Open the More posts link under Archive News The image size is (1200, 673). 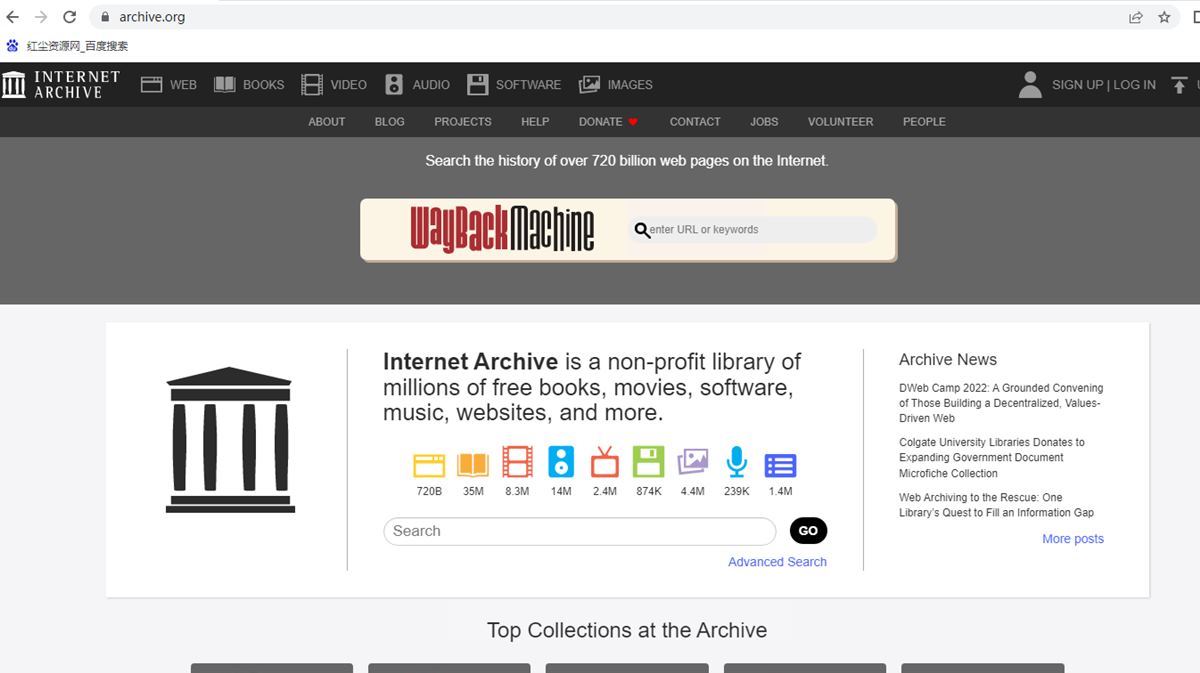click(x=1072, y=539)
